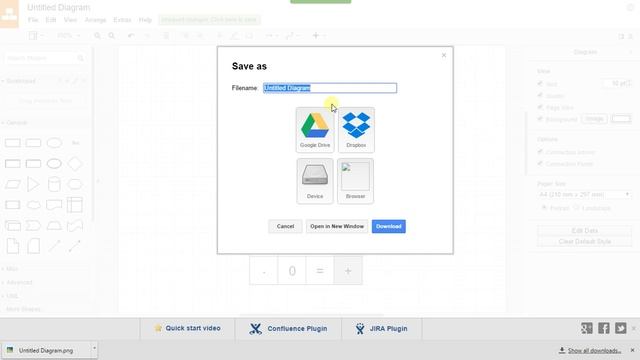
Task: Dismiss the bottom promo bar
Action: click(634, 328)
